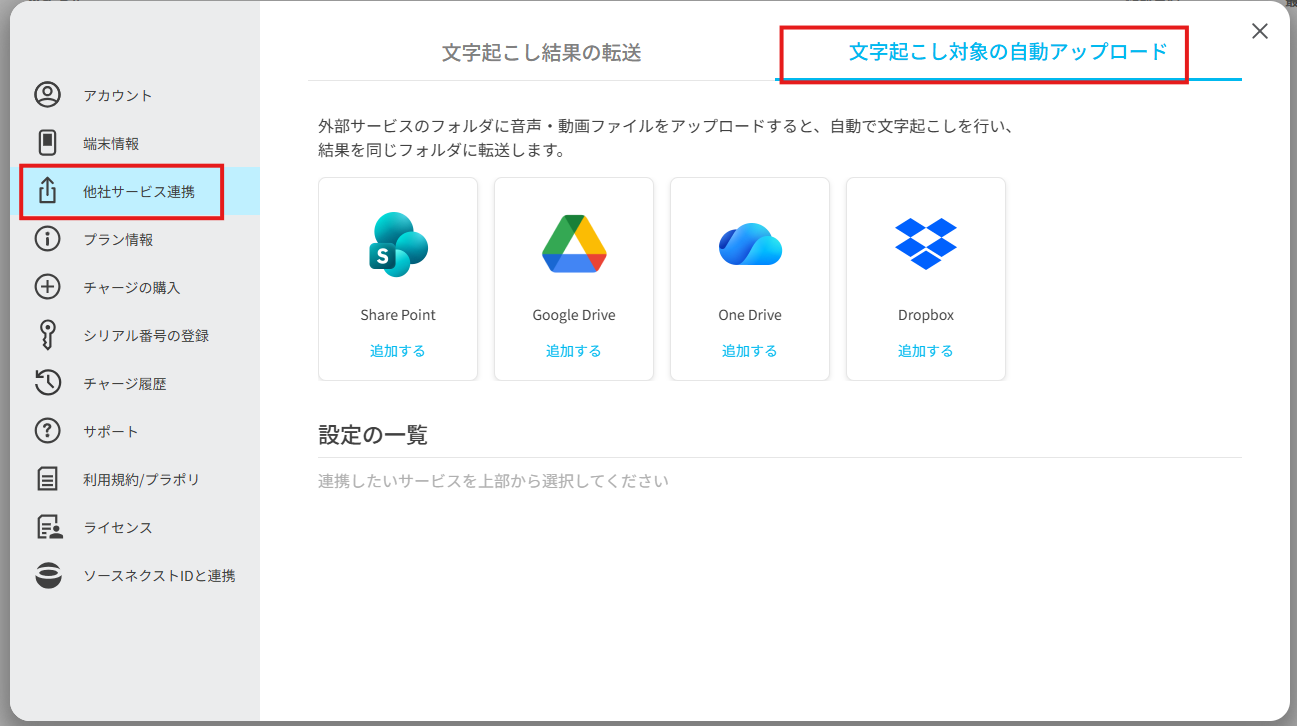Click the serial number key icon
The width and height of the screenshot is (1297, 726).
47,336
